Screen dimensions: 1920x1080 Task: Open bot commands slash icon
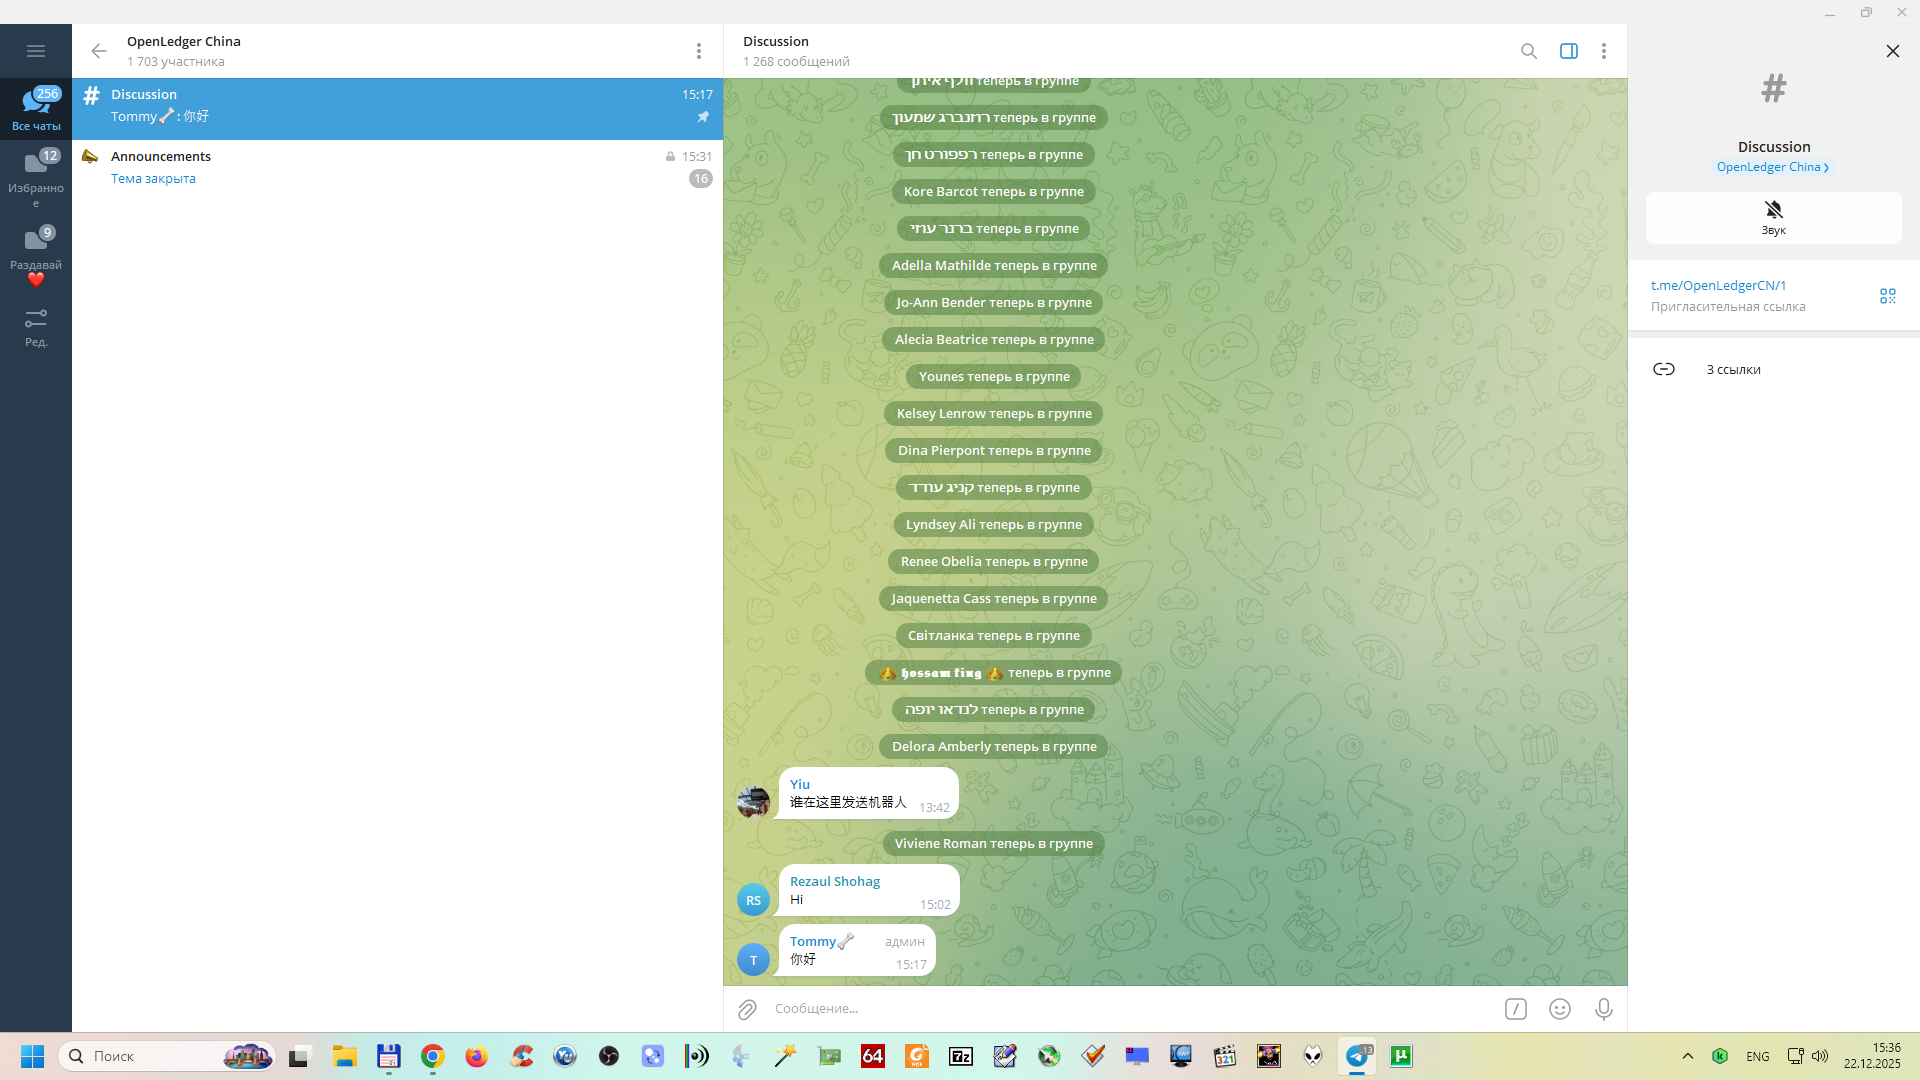point(1515,1009)
